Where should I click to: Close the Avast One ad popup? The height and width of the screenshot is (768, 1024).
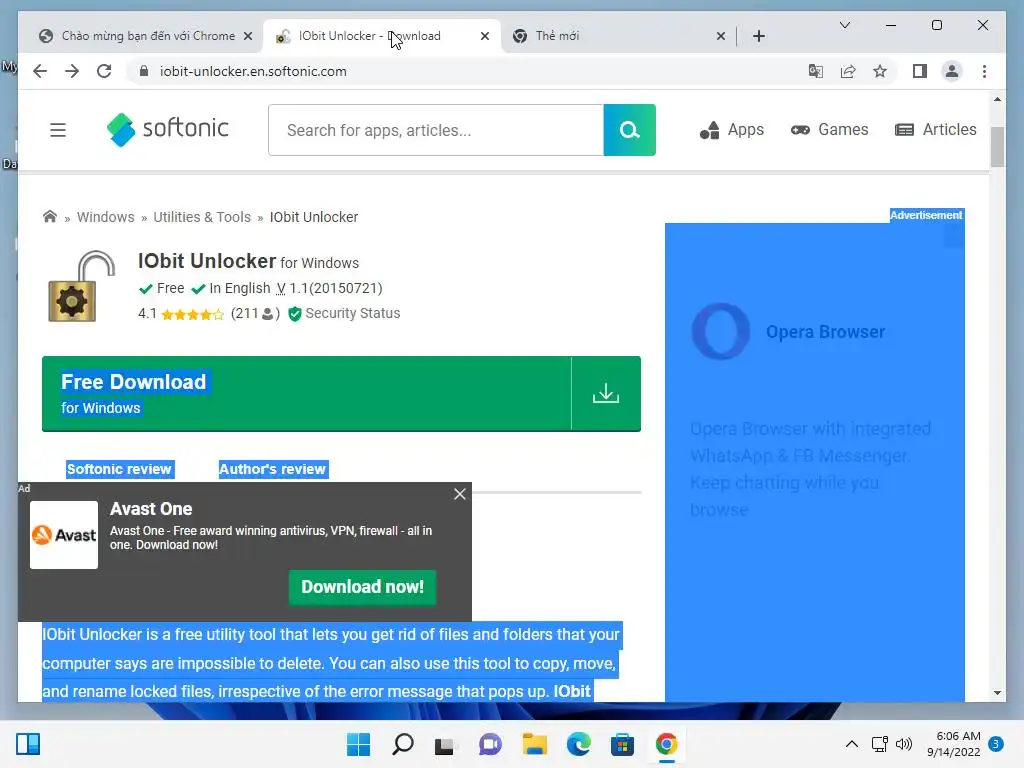pos(460,494)
